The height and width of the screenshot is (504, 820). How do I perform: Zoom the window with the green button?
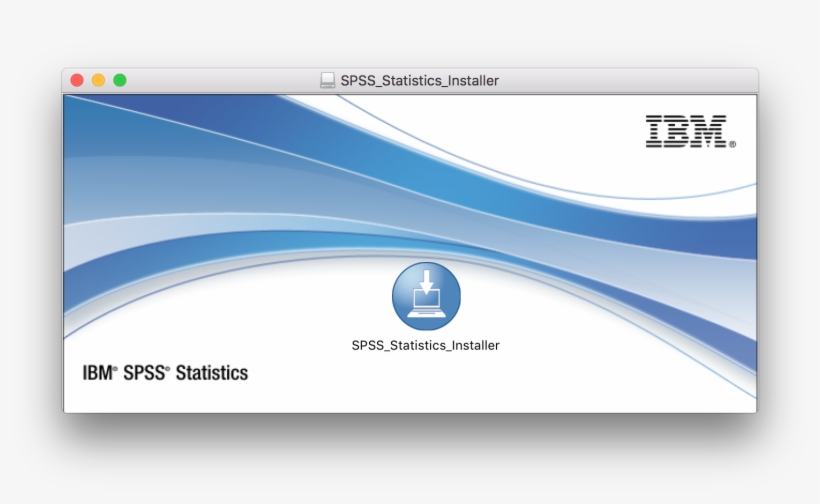(120, 80)
